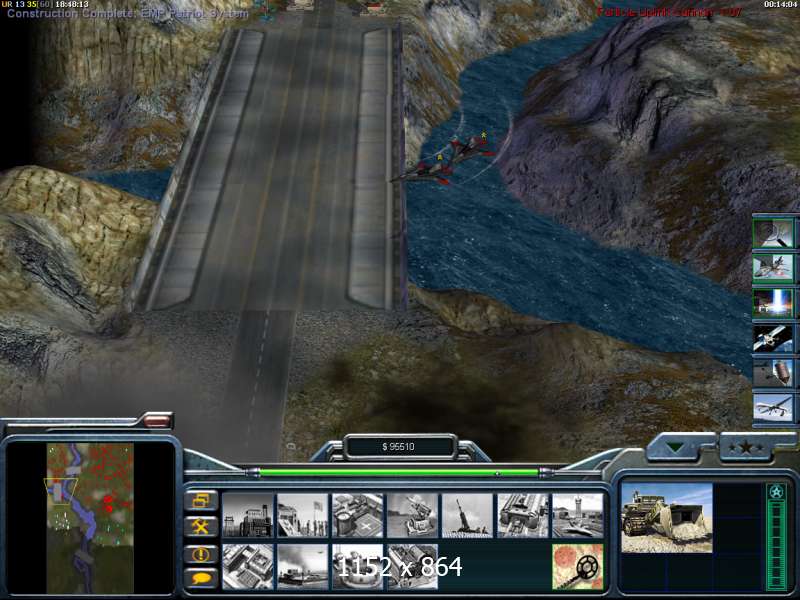Pick the supply center icon with helipad
The width and height of the screenshot is (800, 600).
pyautogui.click(x=358, y=515)
